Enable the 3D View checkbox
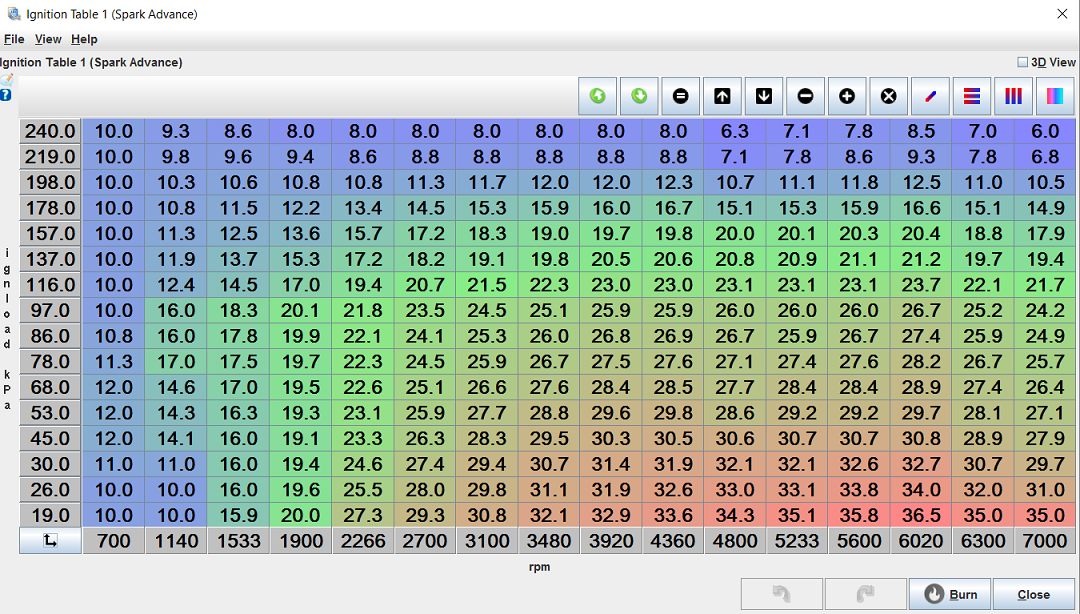 (1023, 62)
